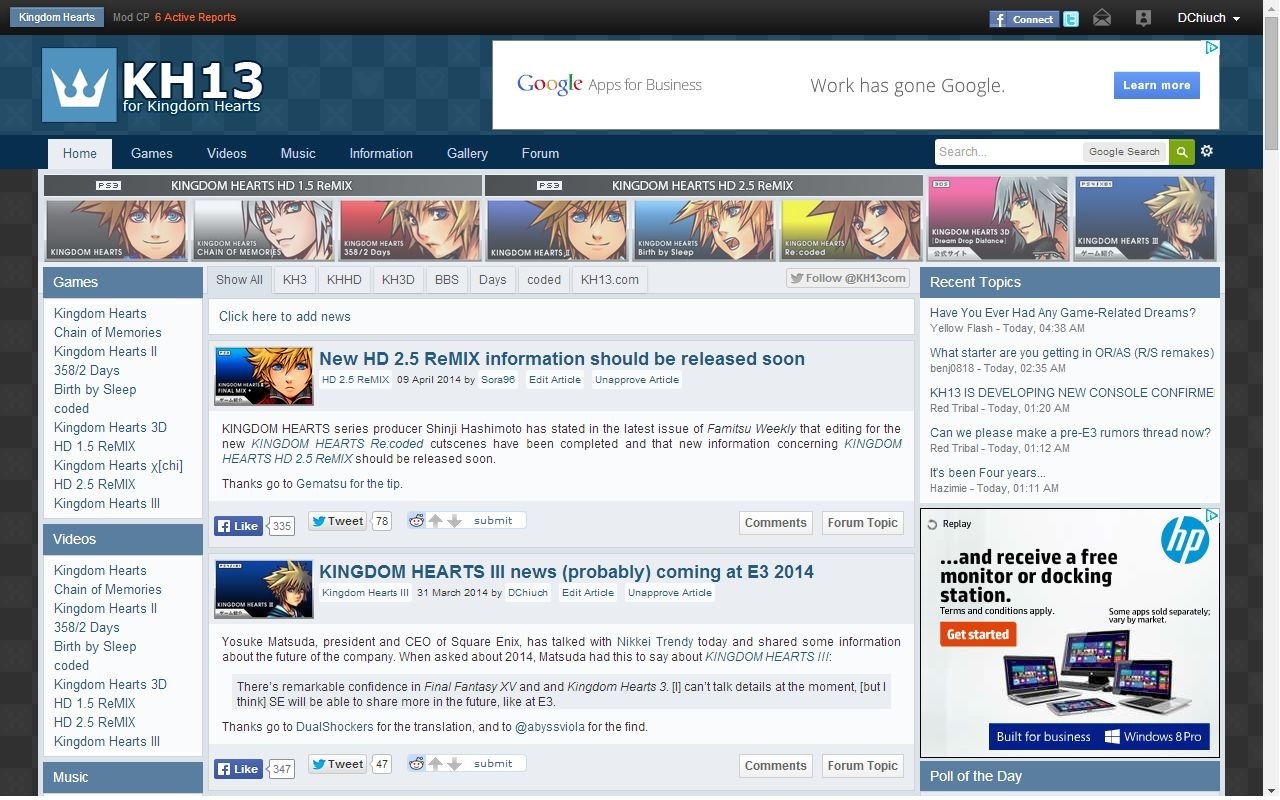
Task: Like the E3 2014 article on Facebook
Action: point(238,769)
